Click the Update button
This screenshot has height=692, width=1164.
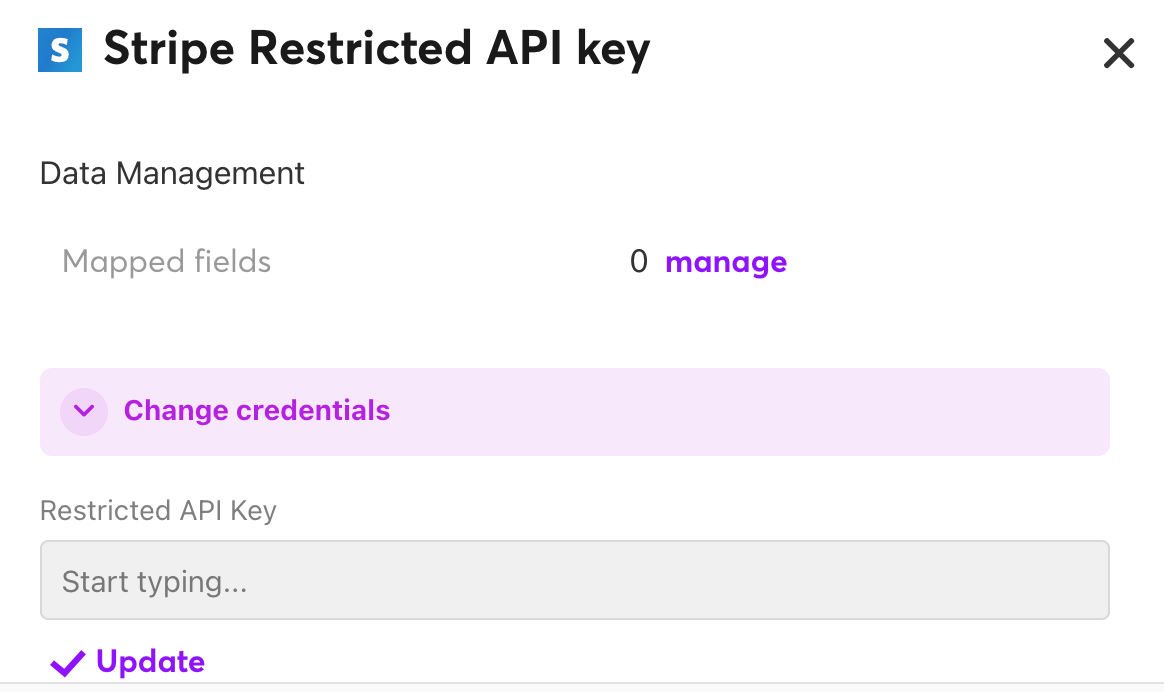pyautogui.click(x=148, y=662)
